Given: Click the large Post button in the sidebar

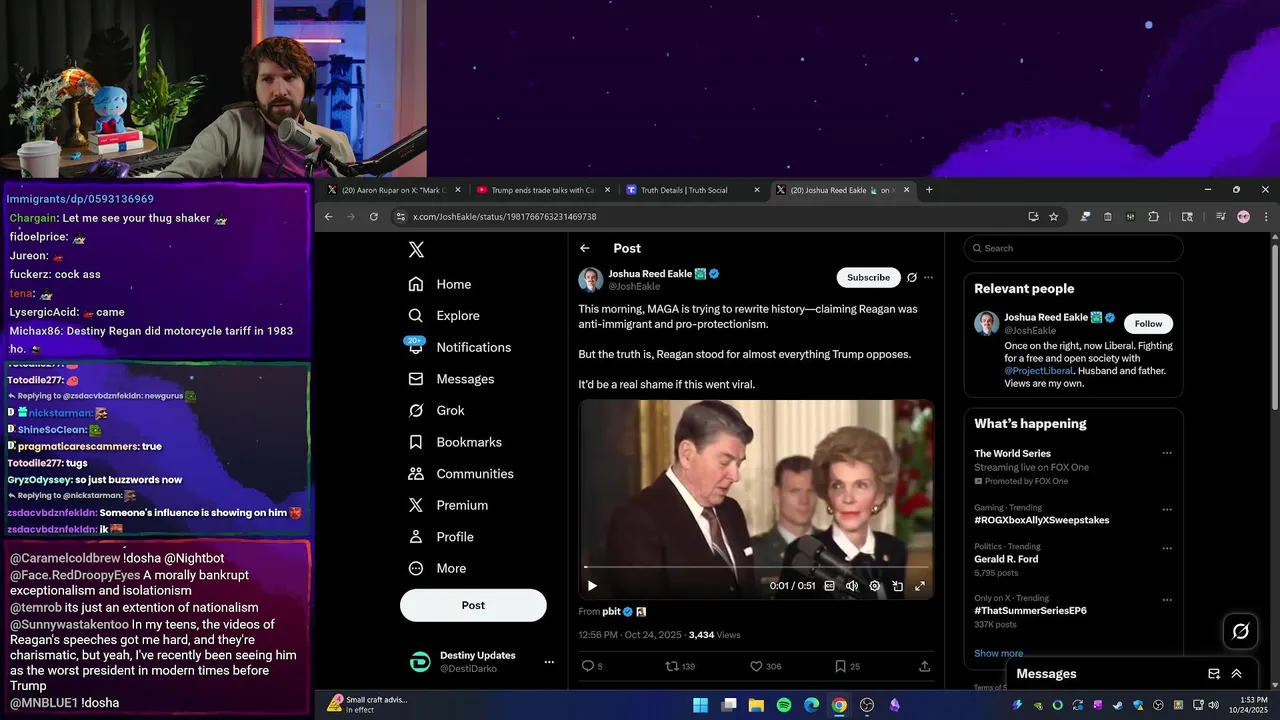Looking at the screenshot, I should [473, 605].
